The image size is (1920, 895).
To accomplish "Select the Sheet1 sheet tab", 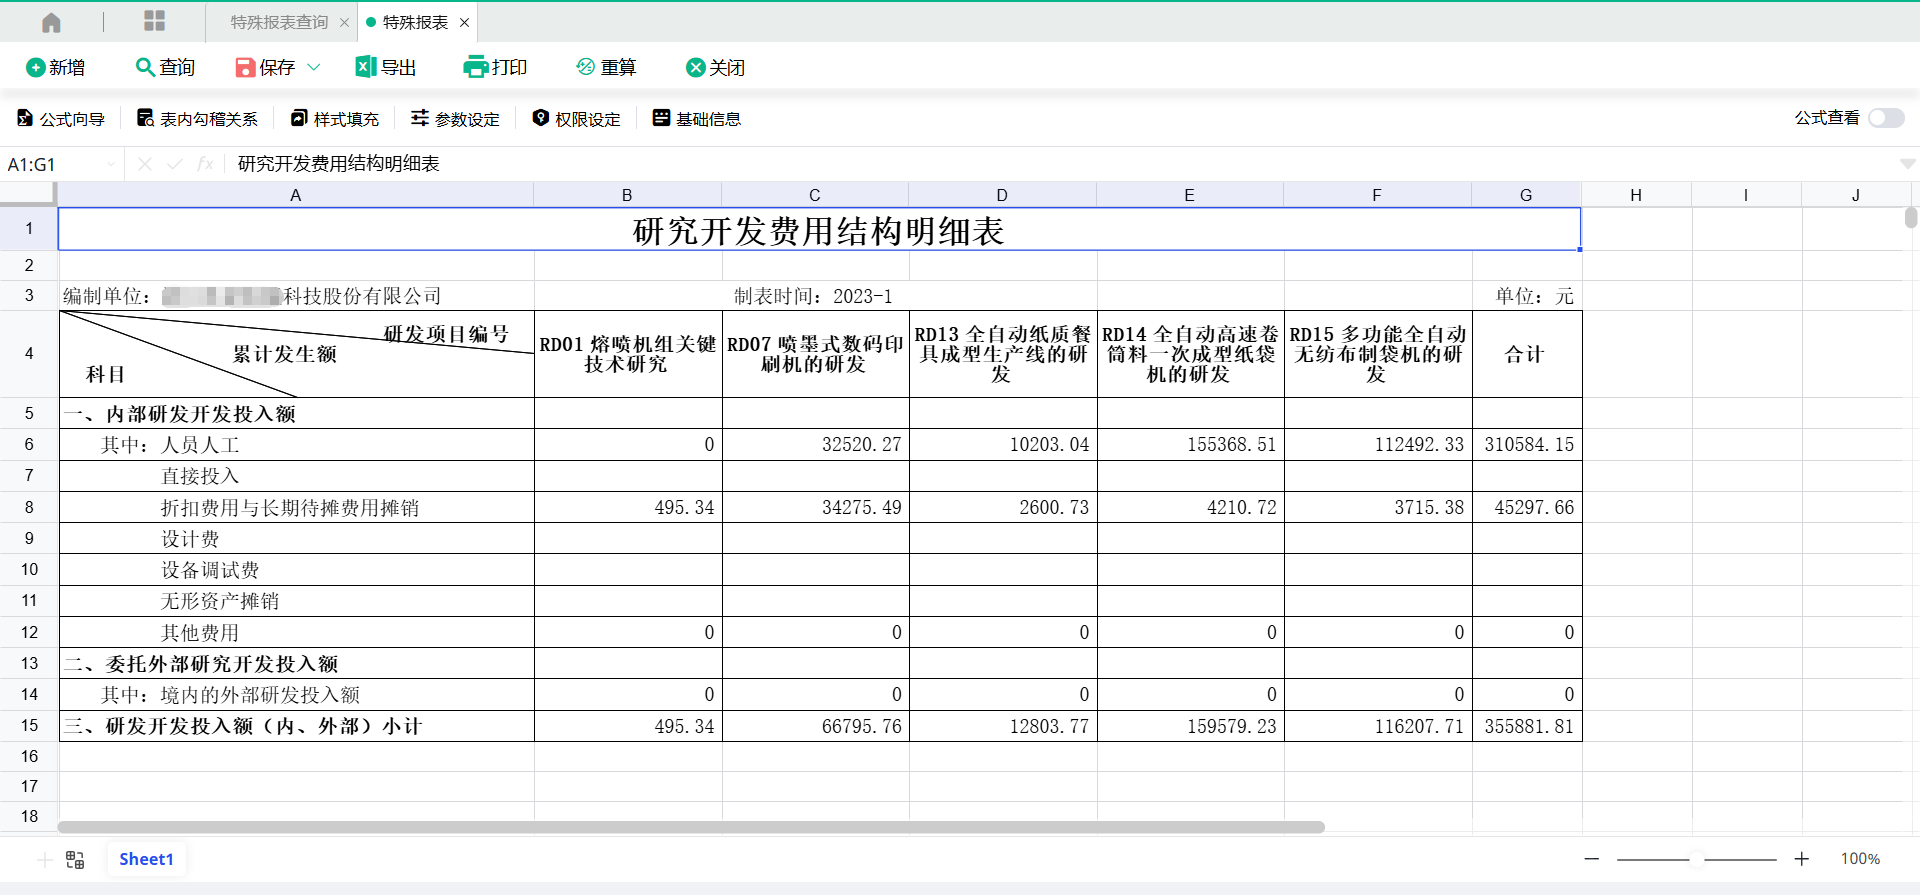I will (146, 859).
